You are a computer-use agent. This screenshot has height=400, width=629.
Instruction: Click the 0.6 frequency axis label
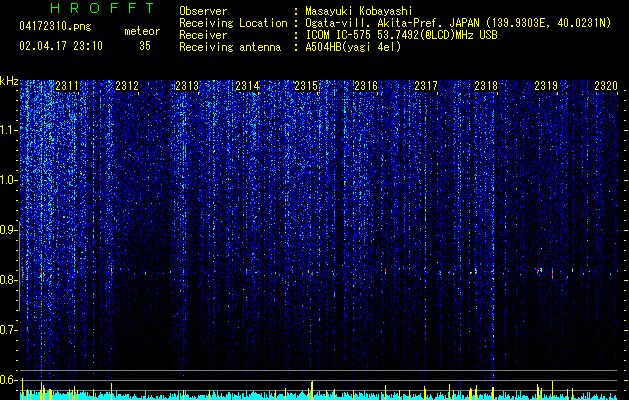[9, 380]
